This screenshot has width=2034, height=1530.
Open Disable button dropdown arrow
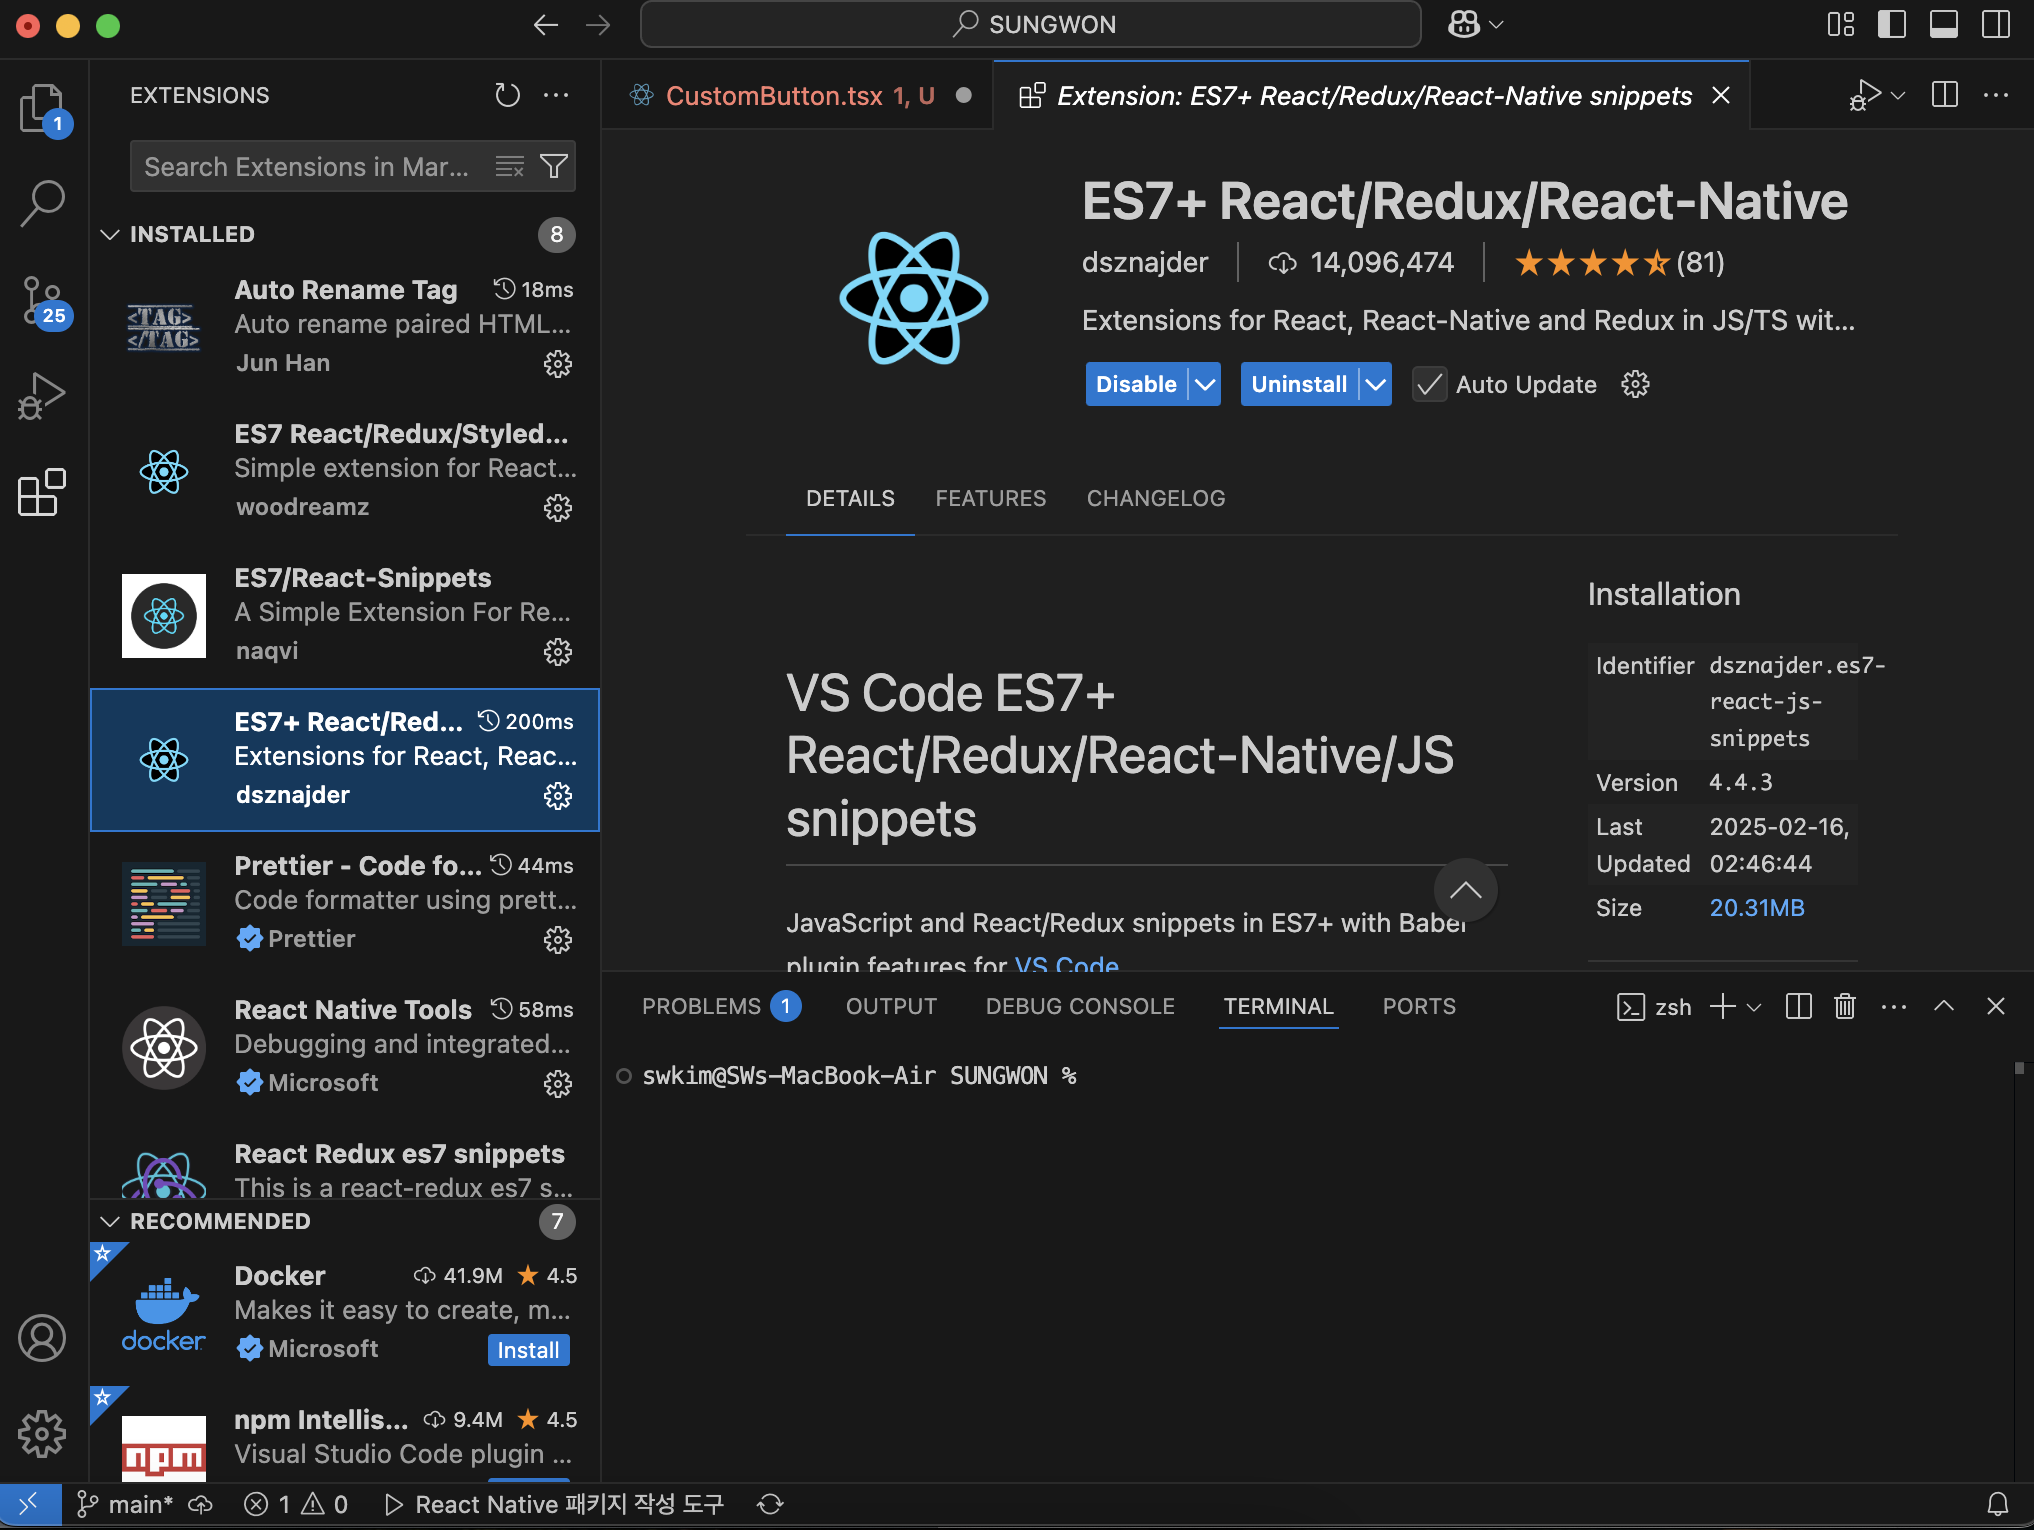click(1205, 384)
